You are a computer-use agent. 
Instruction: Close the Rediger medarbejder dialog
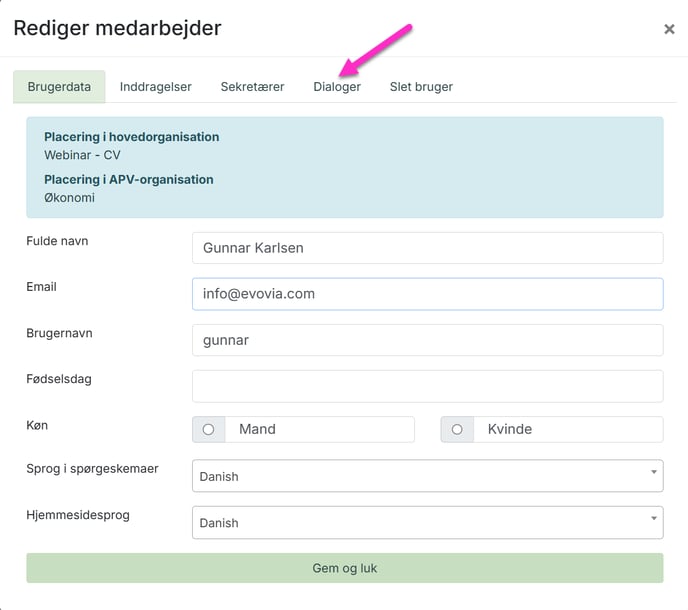pyautogui.click(x=669, y=29)
